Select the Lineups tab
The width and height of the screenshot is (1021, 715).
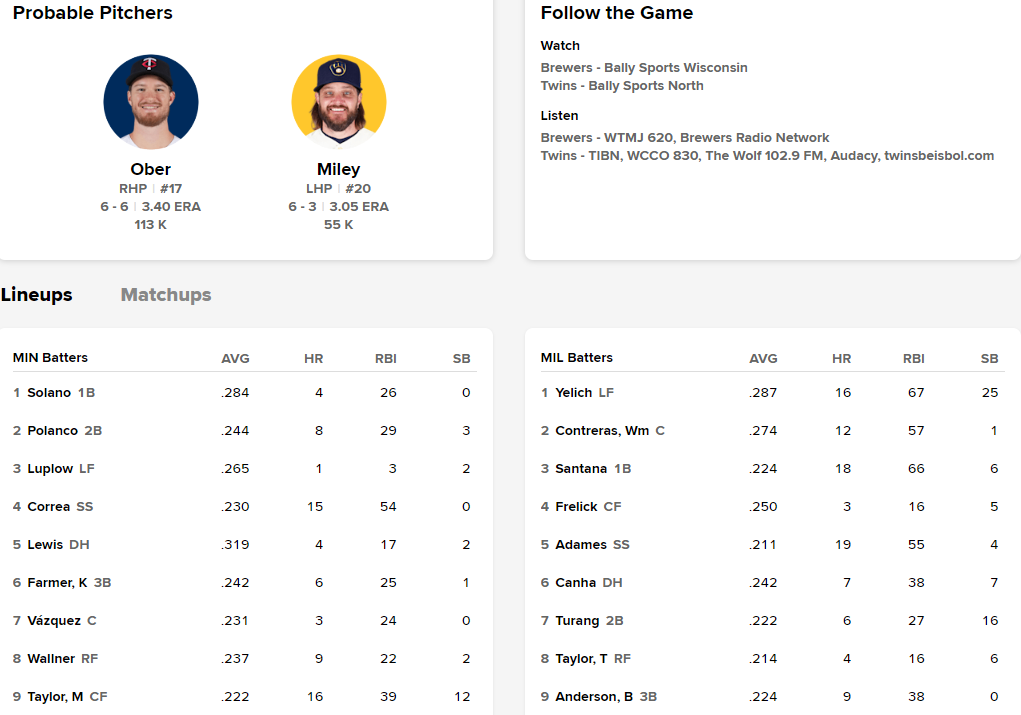37,295
